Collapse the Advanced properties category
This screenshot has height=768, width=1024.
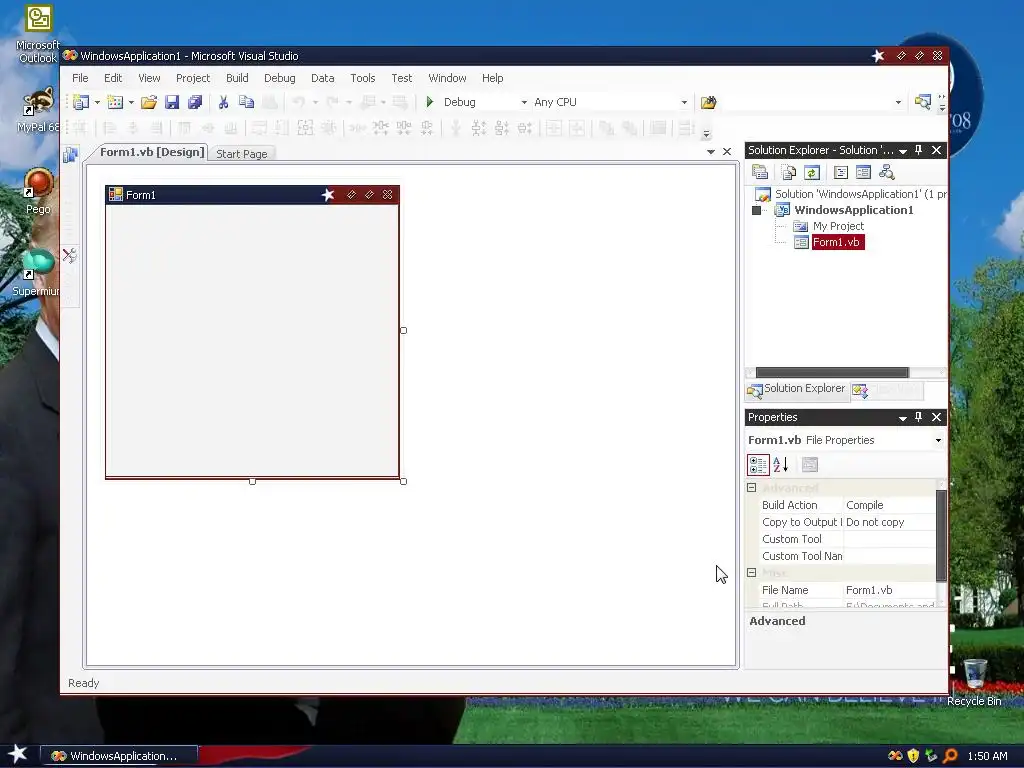tap(752, 488)
